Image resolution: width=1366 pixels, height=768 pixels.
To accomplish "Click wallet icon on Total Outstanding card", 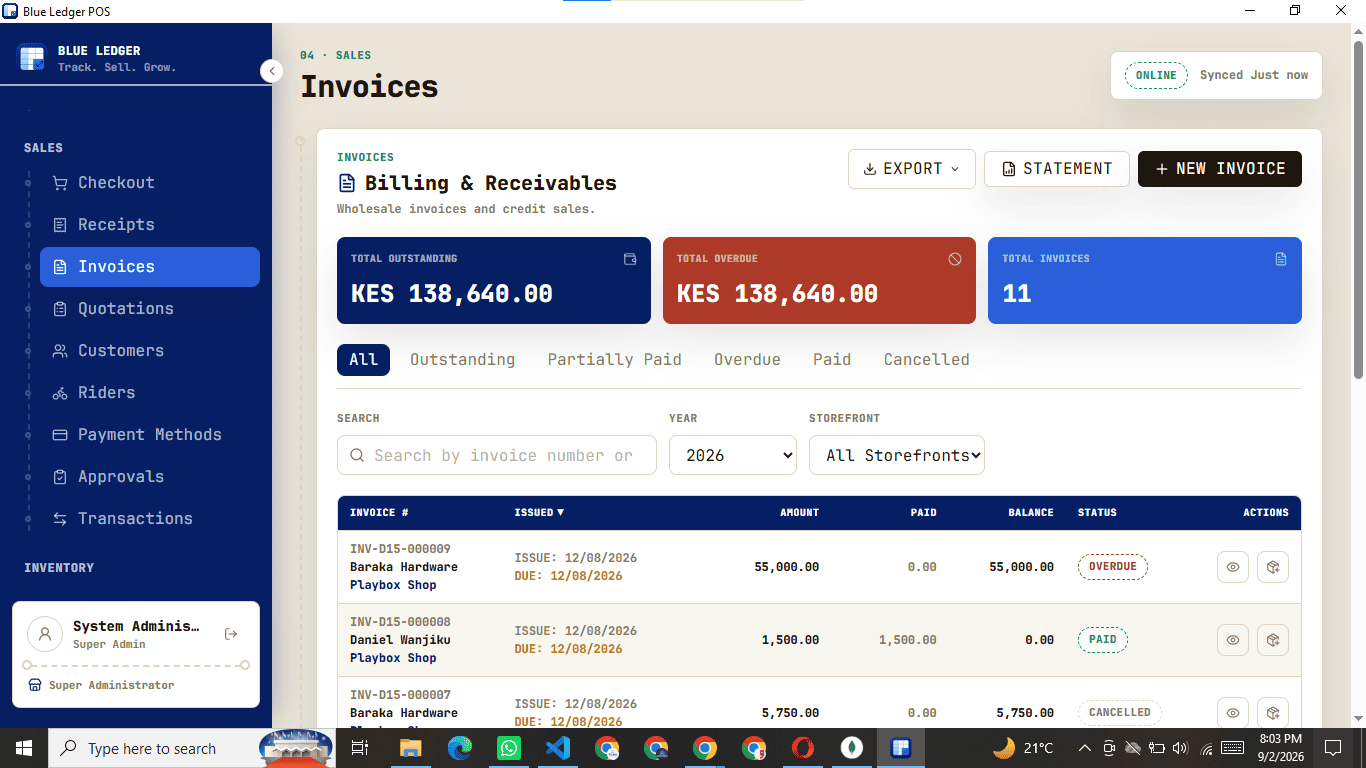I will pyautogui.click(x=630, y=259).
